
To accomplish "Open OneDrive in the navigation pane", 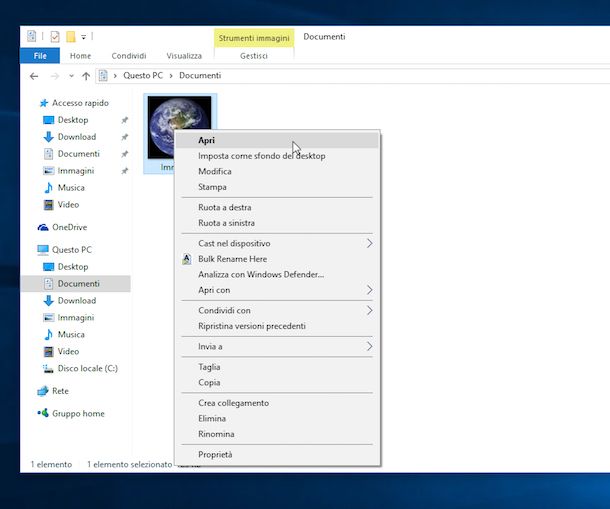I will point(68,227).
